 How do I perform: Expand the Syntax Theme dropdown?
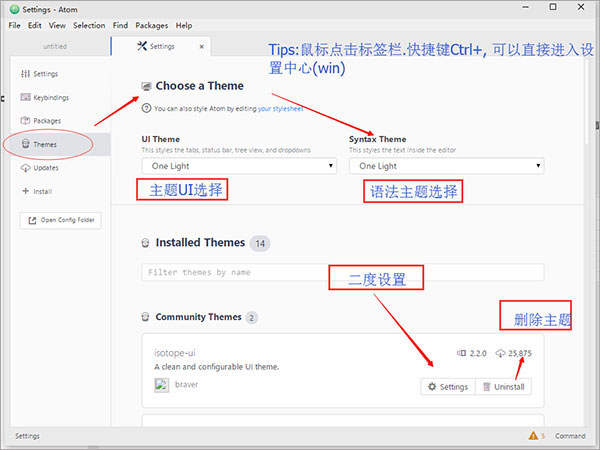(x=445, y=166)
